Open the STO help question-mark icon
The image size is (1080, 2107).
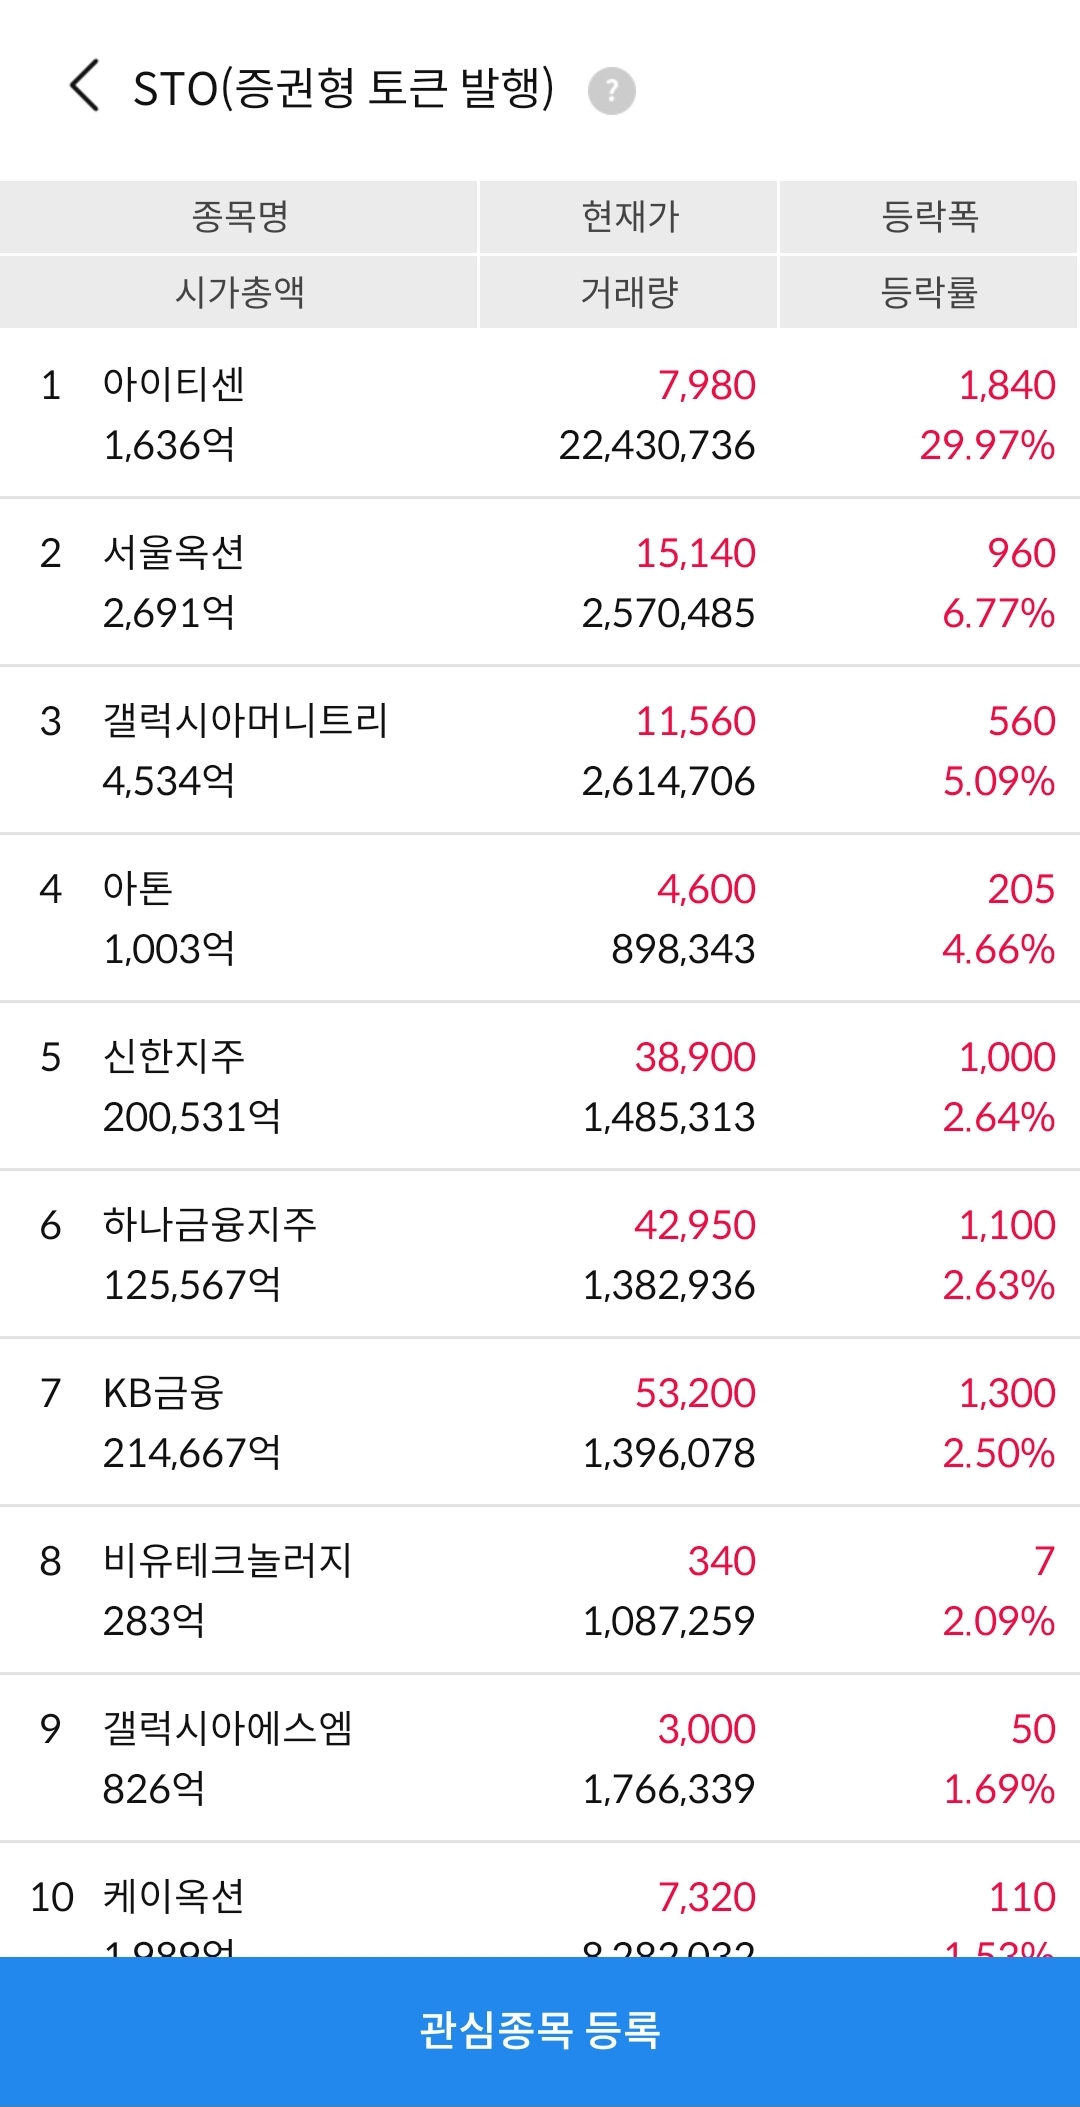point(611,91)
